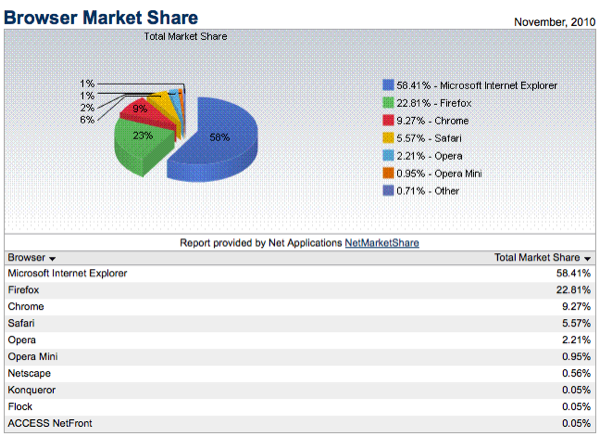
Task: Click the Netscape table row
Action: tap(300, 374)
